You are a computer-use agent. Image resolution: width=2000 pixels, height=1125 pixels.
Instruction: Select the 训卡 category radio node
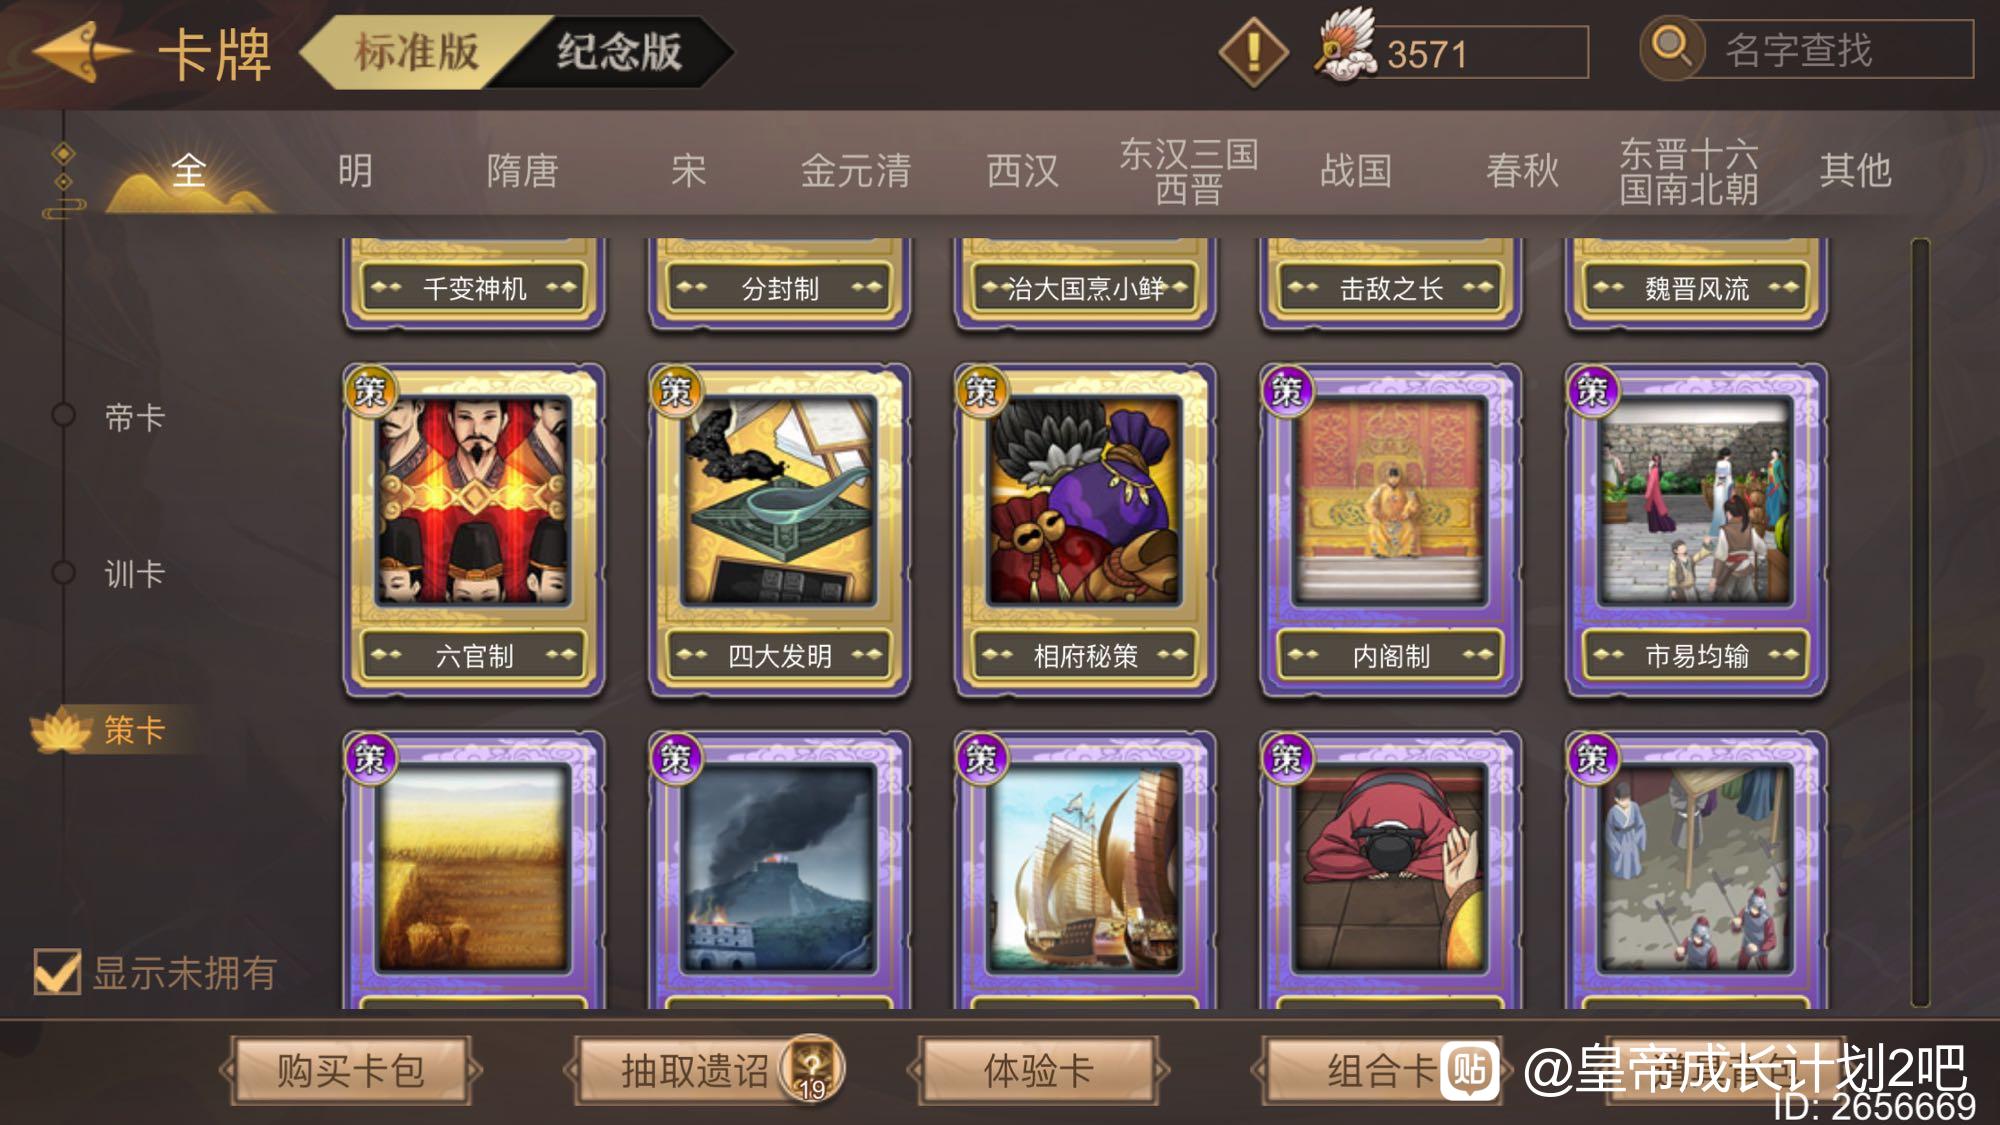point(63,573)
